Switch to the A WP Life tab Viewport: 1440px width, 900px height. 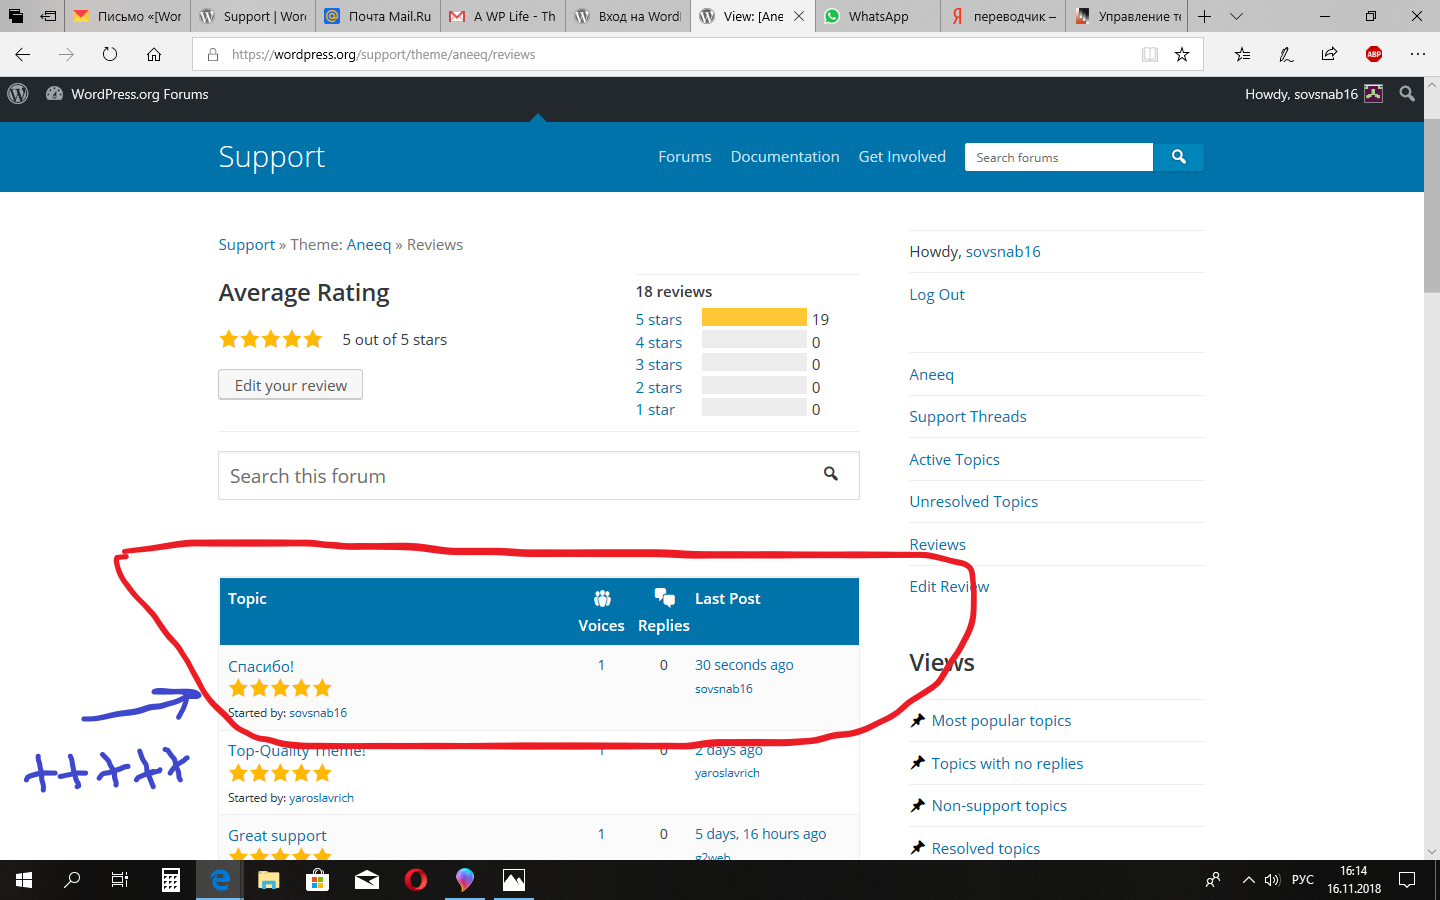point(503,16)
